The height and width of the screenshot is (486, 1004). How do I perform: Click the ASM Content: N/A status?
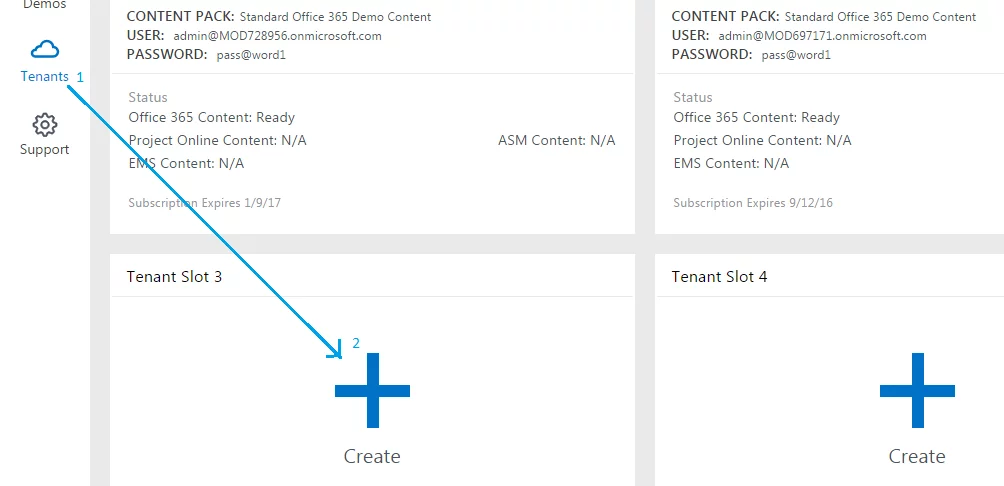[556, 141]
